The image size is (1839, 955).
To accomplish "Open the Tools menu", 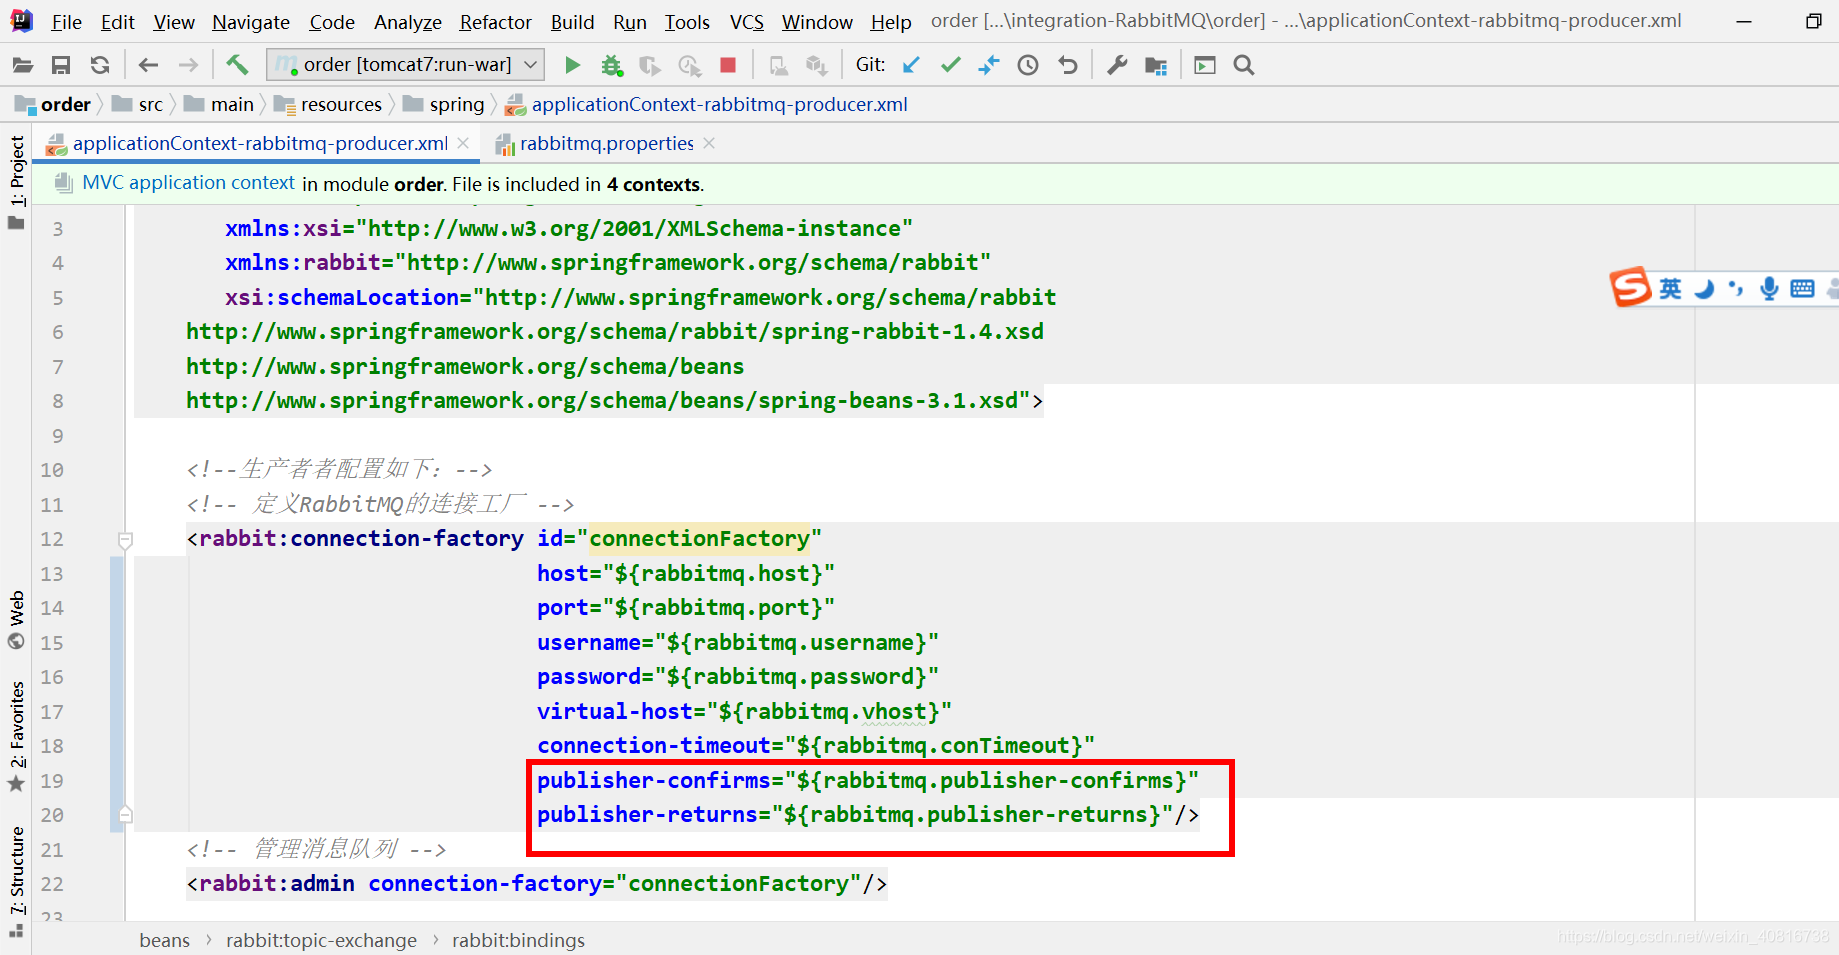I will [x=687, y=21].
